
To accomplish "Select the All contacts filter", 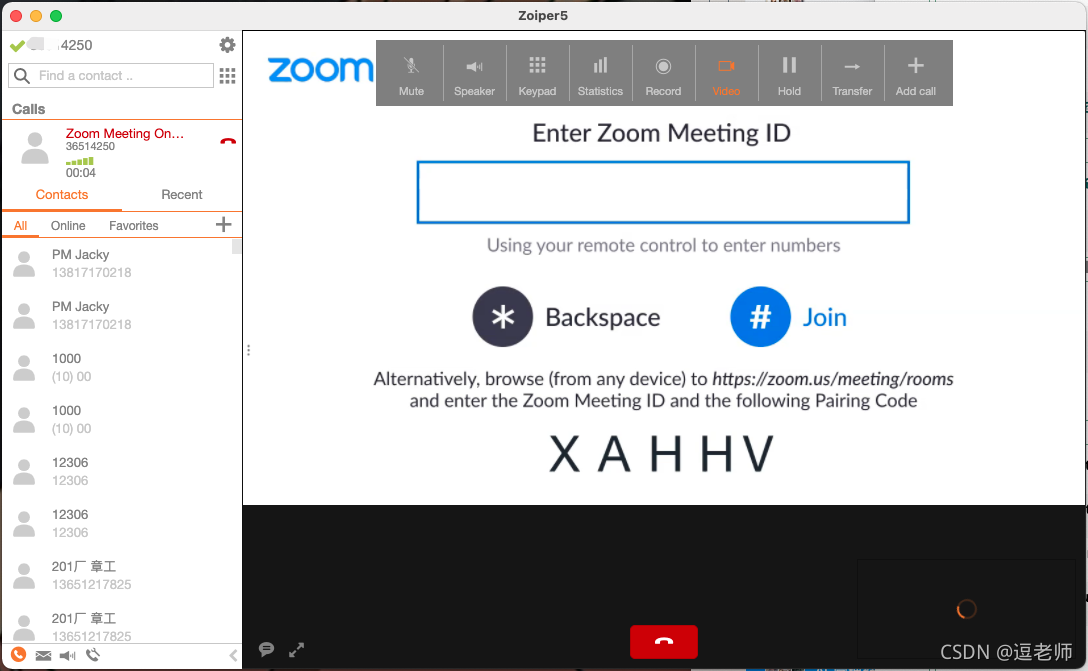I will [x=20, y=226].
